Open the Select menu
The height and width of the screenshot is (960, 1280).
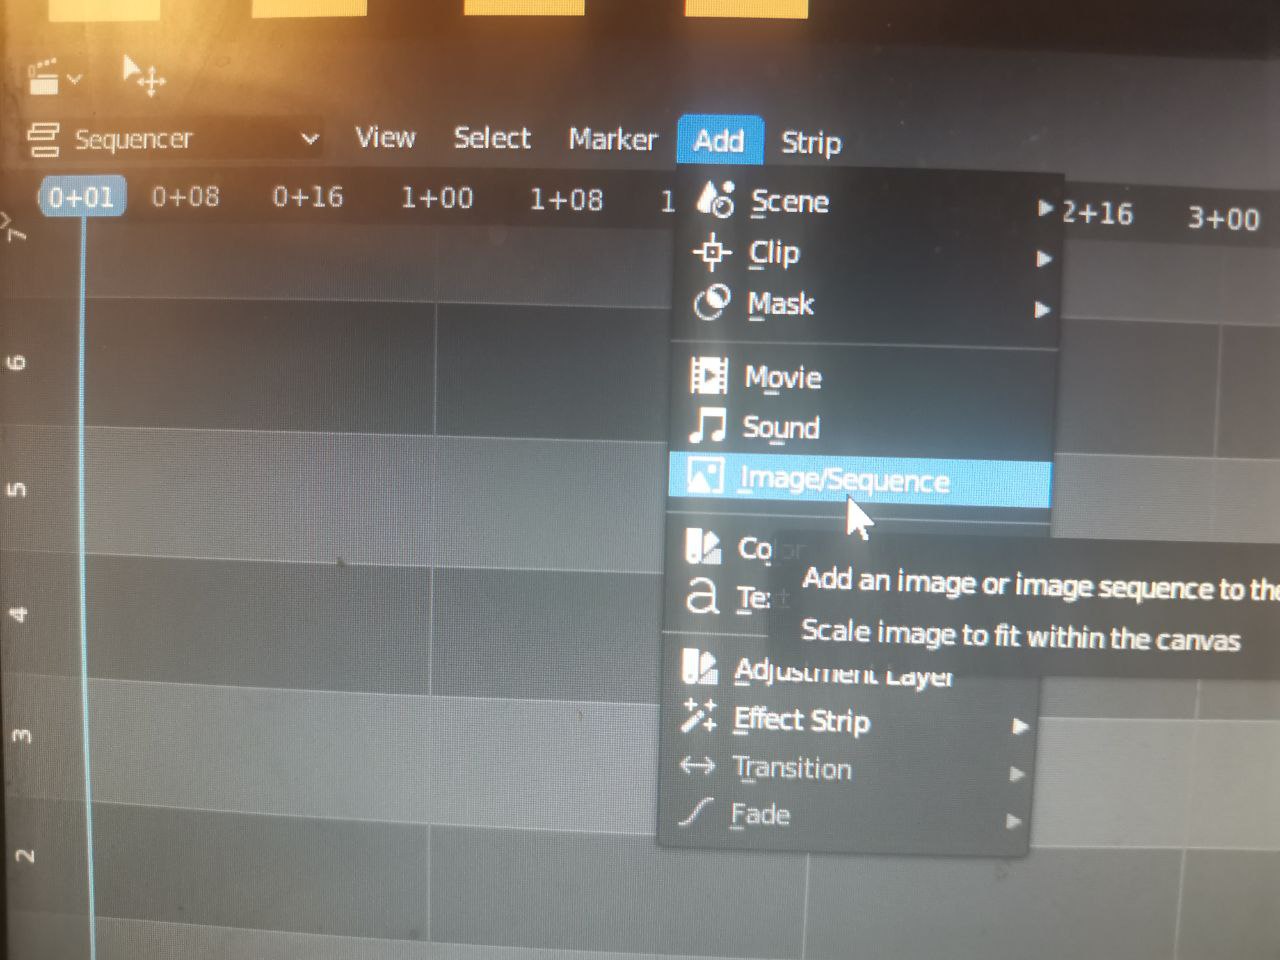[492, 138]
